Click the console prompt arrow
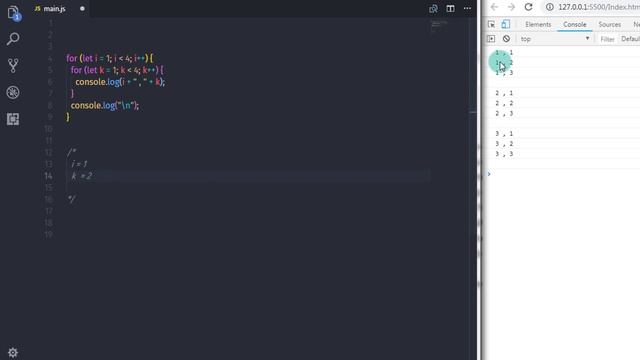The width and height of the screenshot is (640, 360). (x=489, y=174)
